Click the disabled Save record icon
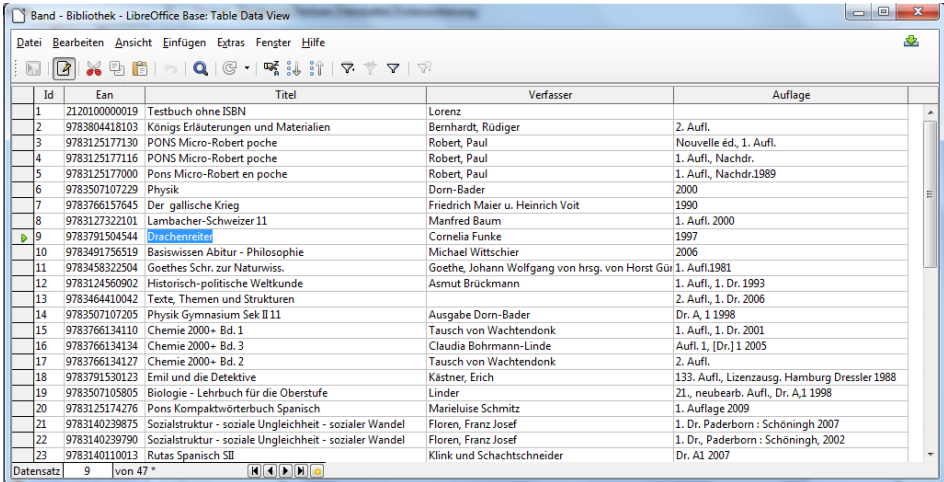This screenshot has height=482, width=944. [x=34, y=69]
